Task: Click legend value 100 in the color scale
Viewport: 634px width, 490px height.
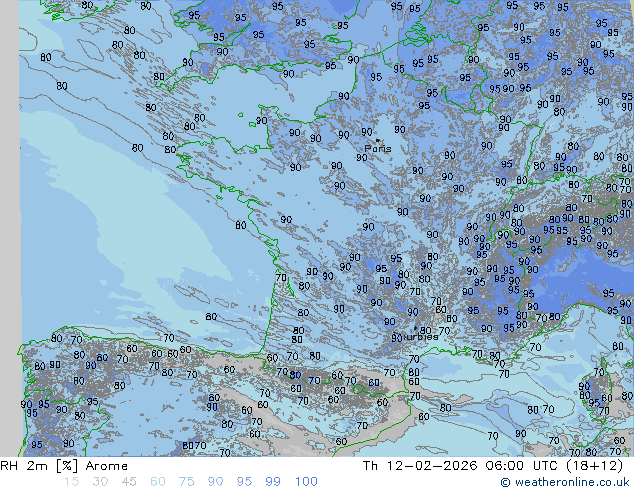Action: [306, 482]
